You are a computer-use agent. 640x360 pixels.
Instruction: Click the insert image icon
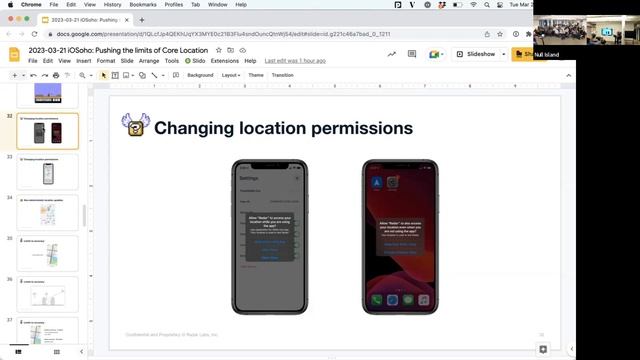click(x=126, y=75)
